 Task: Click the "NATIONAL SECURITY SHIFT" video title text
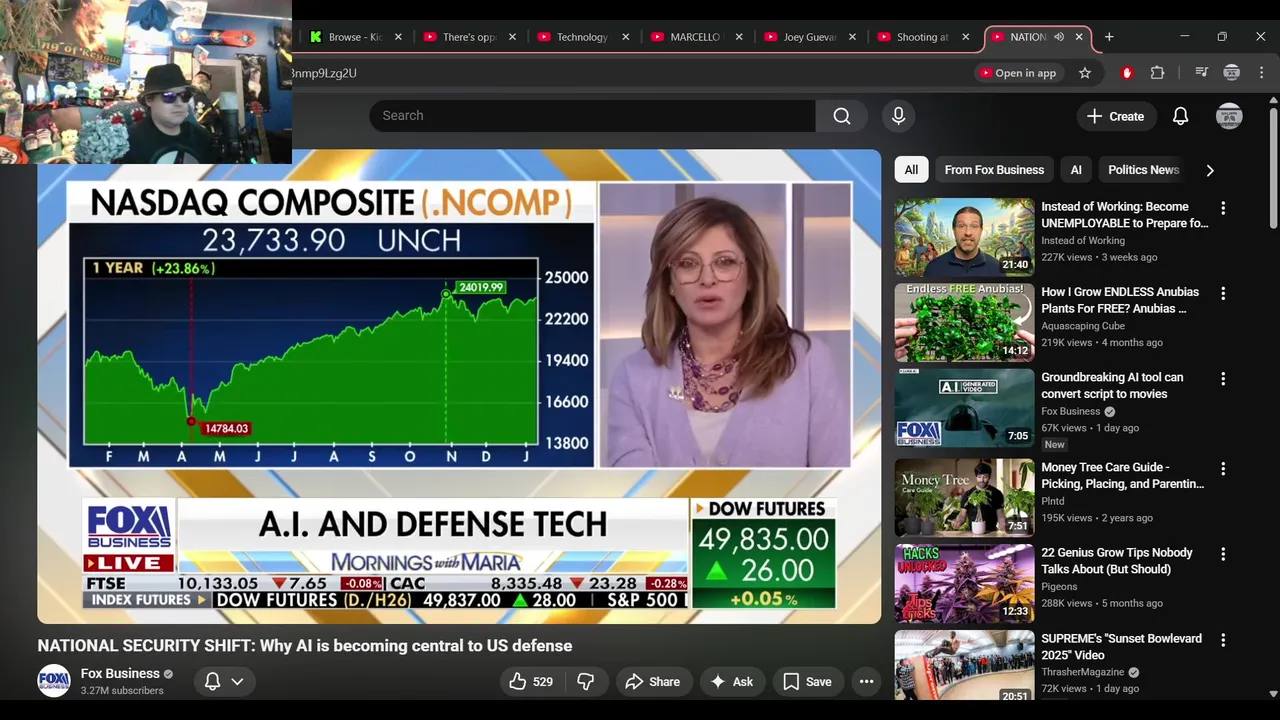pos(305,646)
